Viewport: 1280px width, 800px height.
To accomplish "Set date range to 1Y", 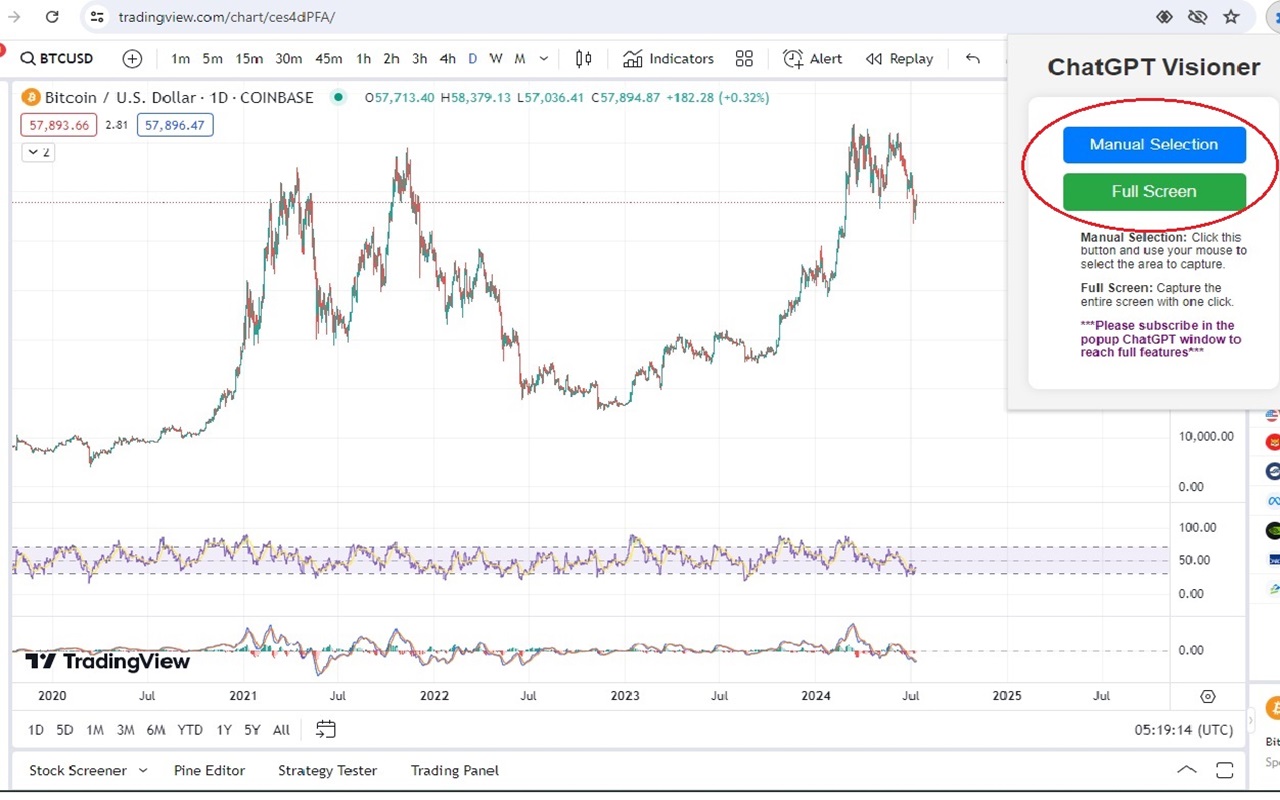I will [x=224, y=730].
